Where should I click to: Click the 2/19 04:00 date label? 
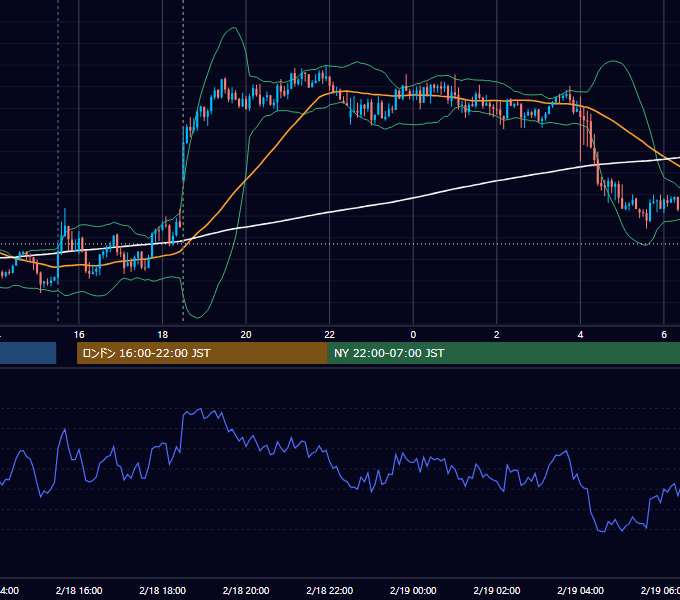tap(580, 590)
